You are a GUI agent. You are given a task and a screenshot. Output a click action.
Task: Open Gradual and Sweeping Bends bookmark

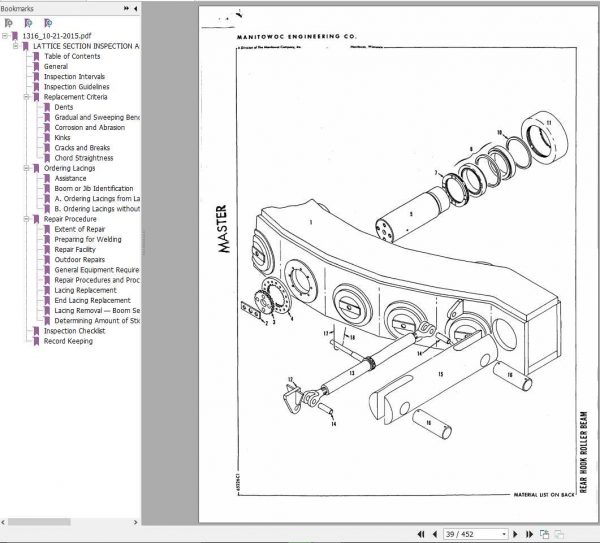click(97, 117)
